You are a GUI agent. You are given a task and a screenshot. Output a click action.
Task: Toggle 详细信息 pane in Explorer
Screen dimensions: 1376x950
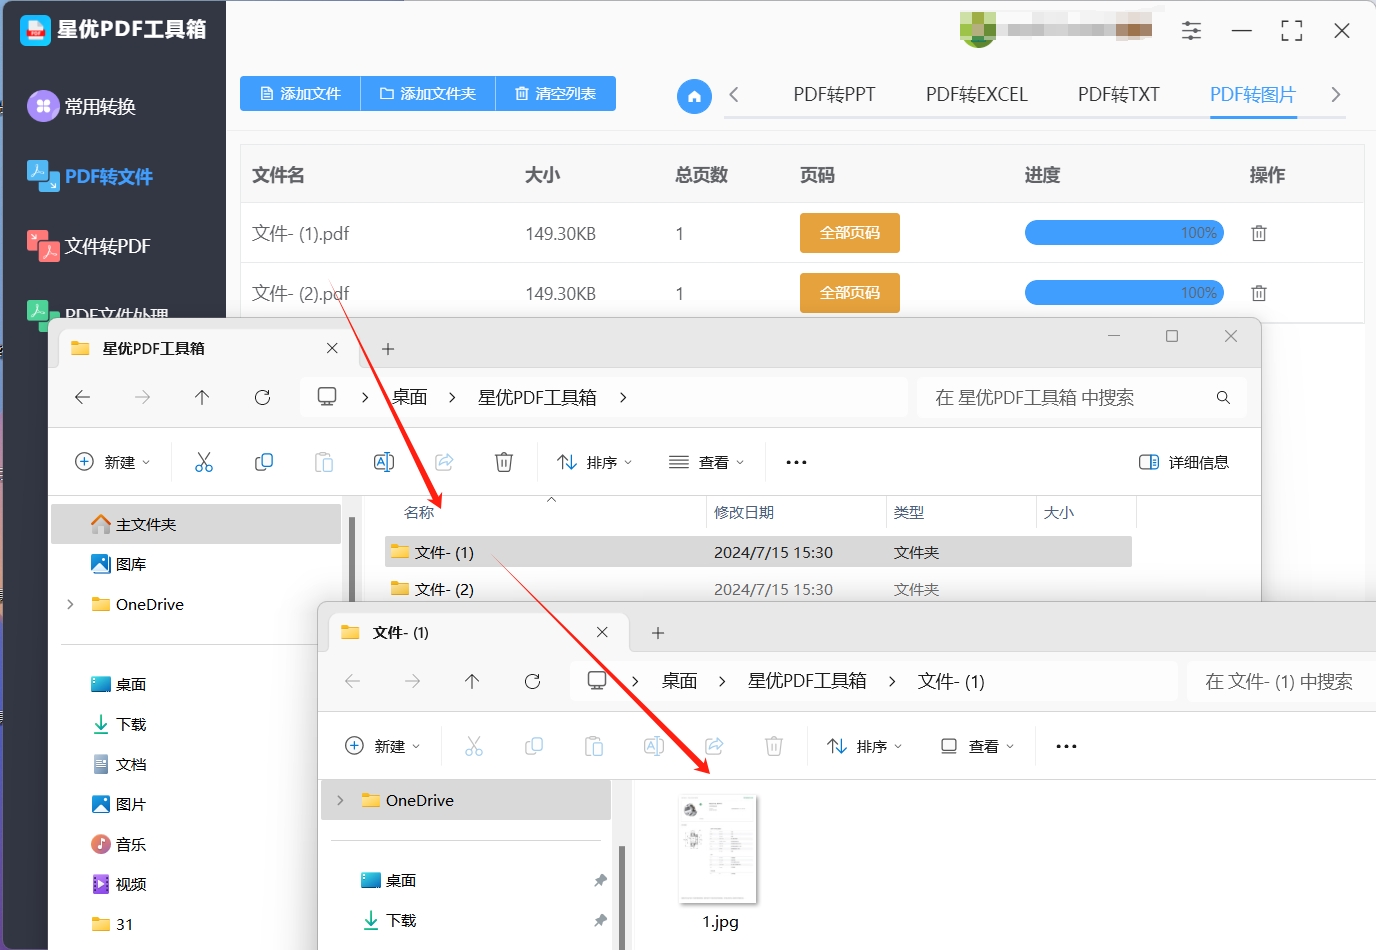(1184, 462)
